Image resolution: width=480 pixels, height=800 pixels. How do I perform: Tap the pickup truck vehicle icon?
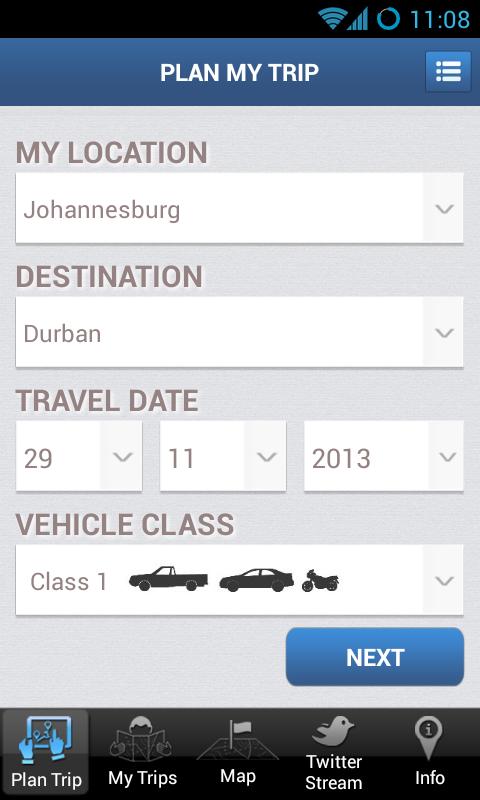click(168, 579)
